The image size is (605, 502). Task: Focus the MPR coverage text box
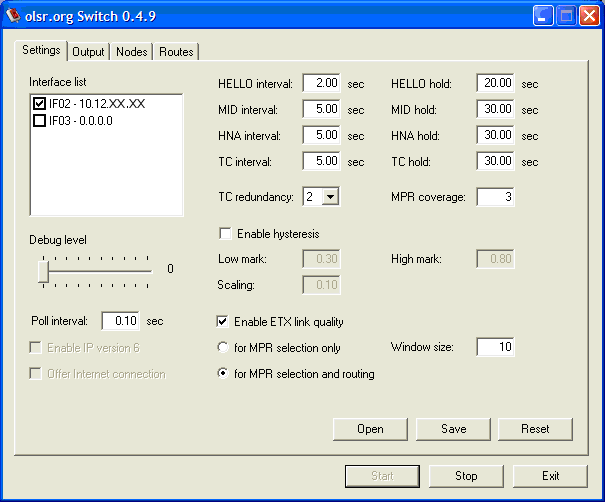[x=495, y=197]
